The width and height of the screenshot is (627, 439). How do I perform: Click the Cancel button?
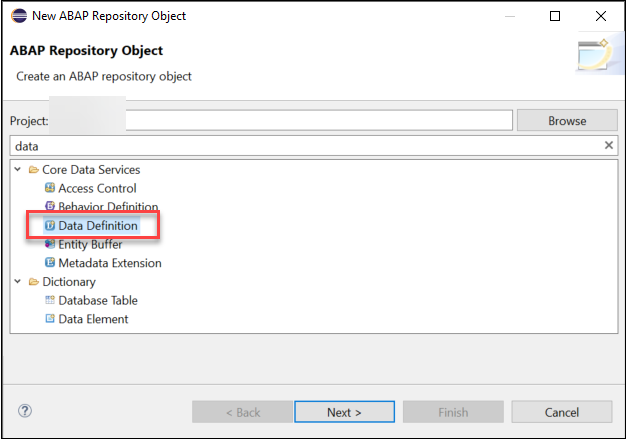(x=561, y=412)
